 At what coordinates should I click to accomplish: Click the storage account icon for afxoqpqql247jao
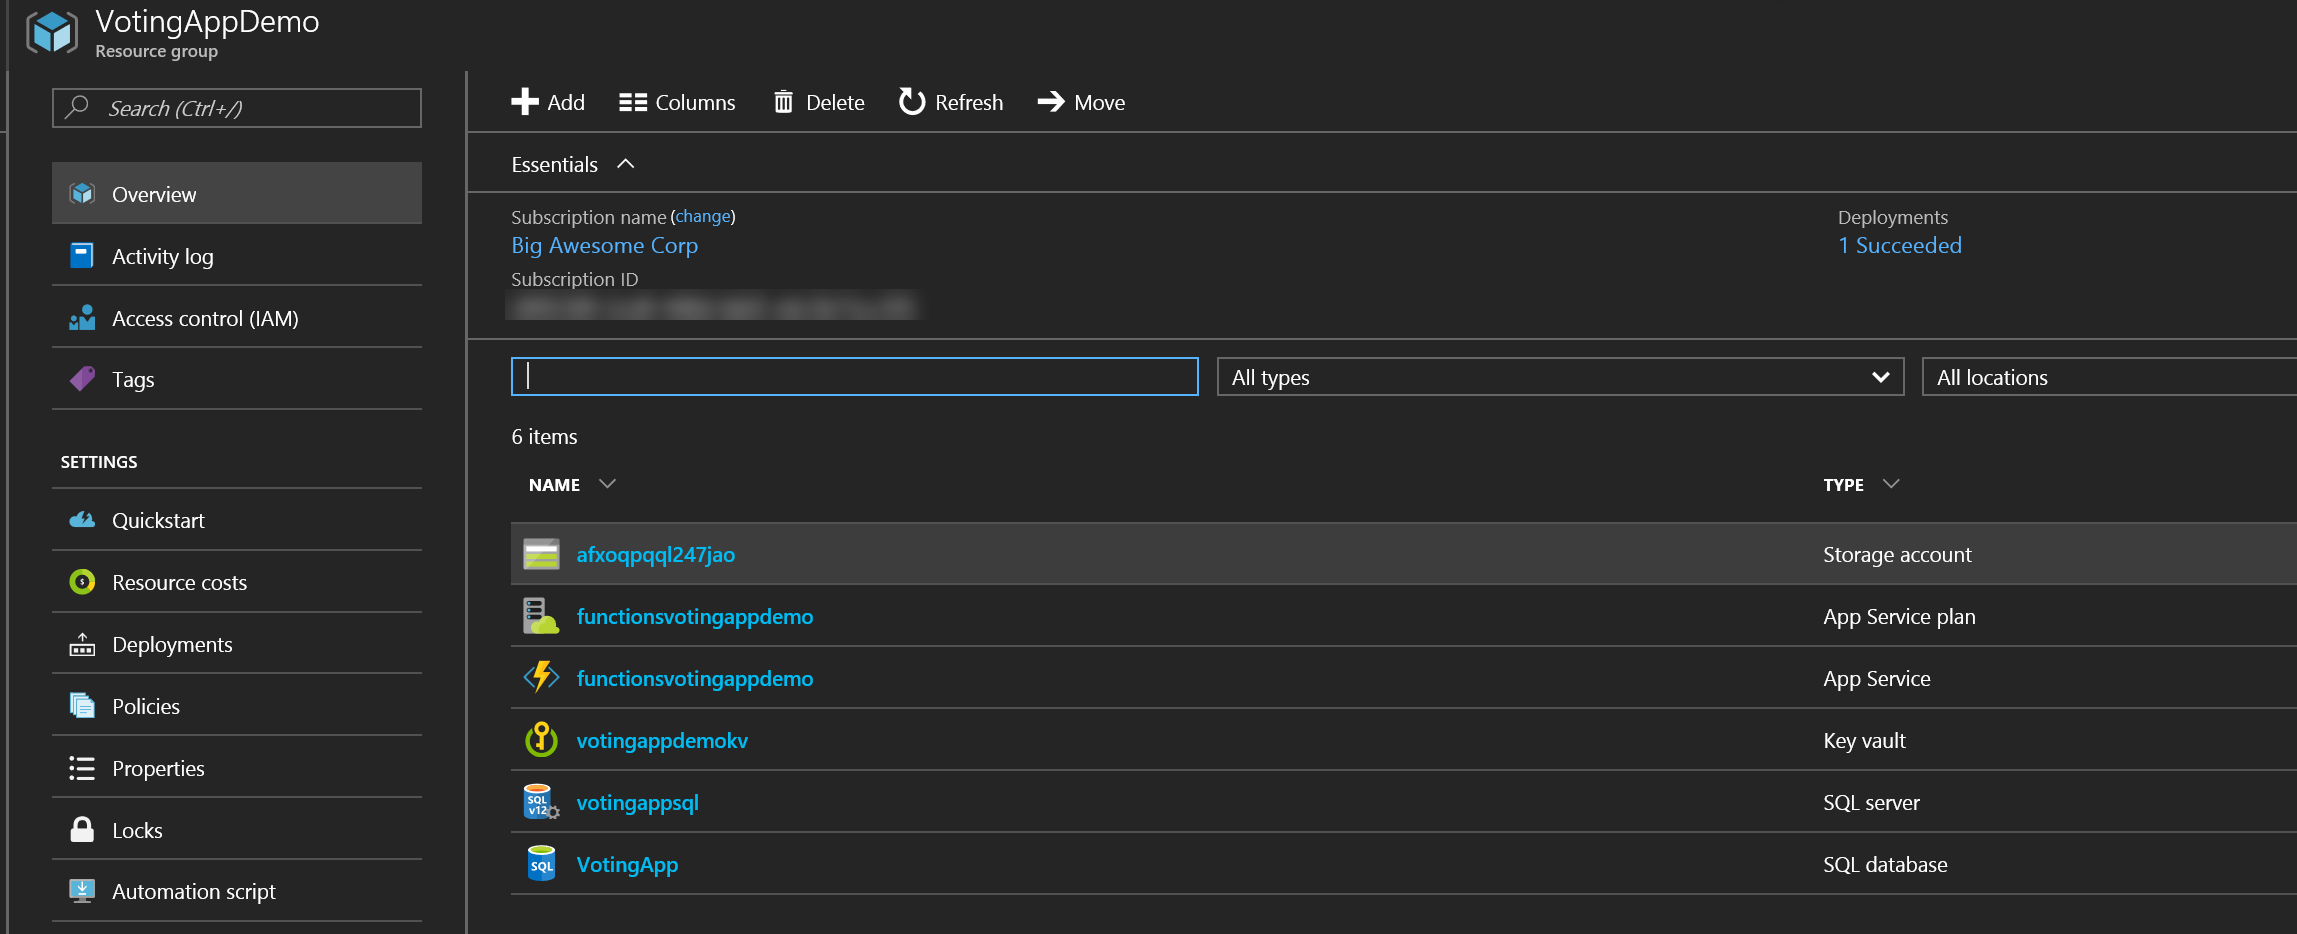point(541,554)
